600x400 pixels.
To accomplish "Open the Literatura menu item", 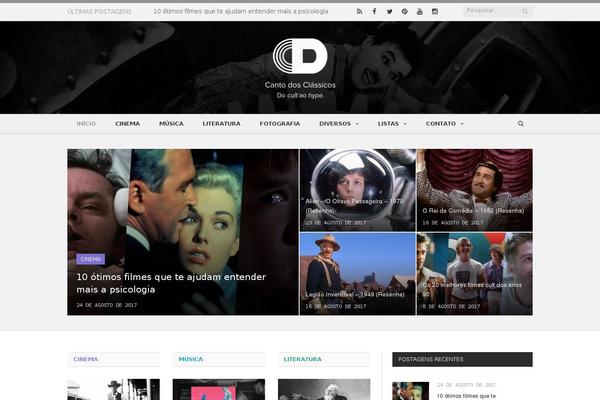I will (x=222, y=124).
